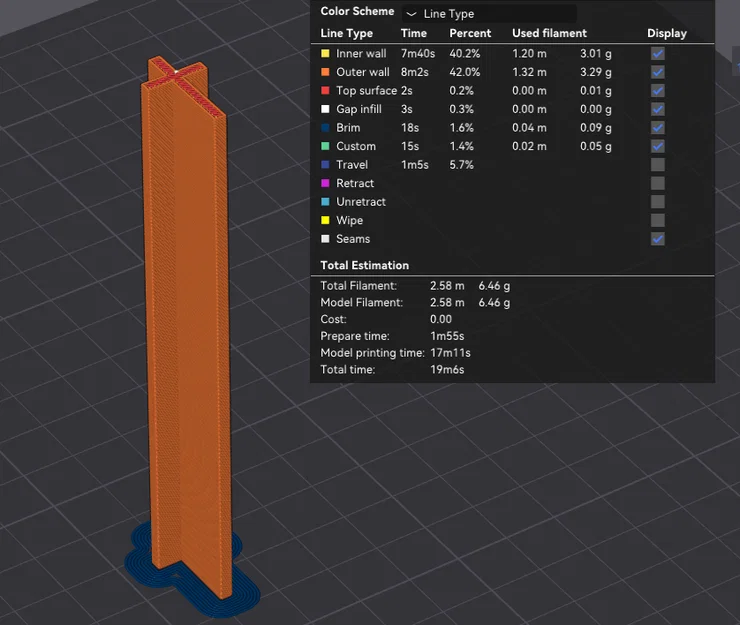Enable the Wipe display checkbox
Viewport: 740px width, 625px height.
tap(657, 220)
